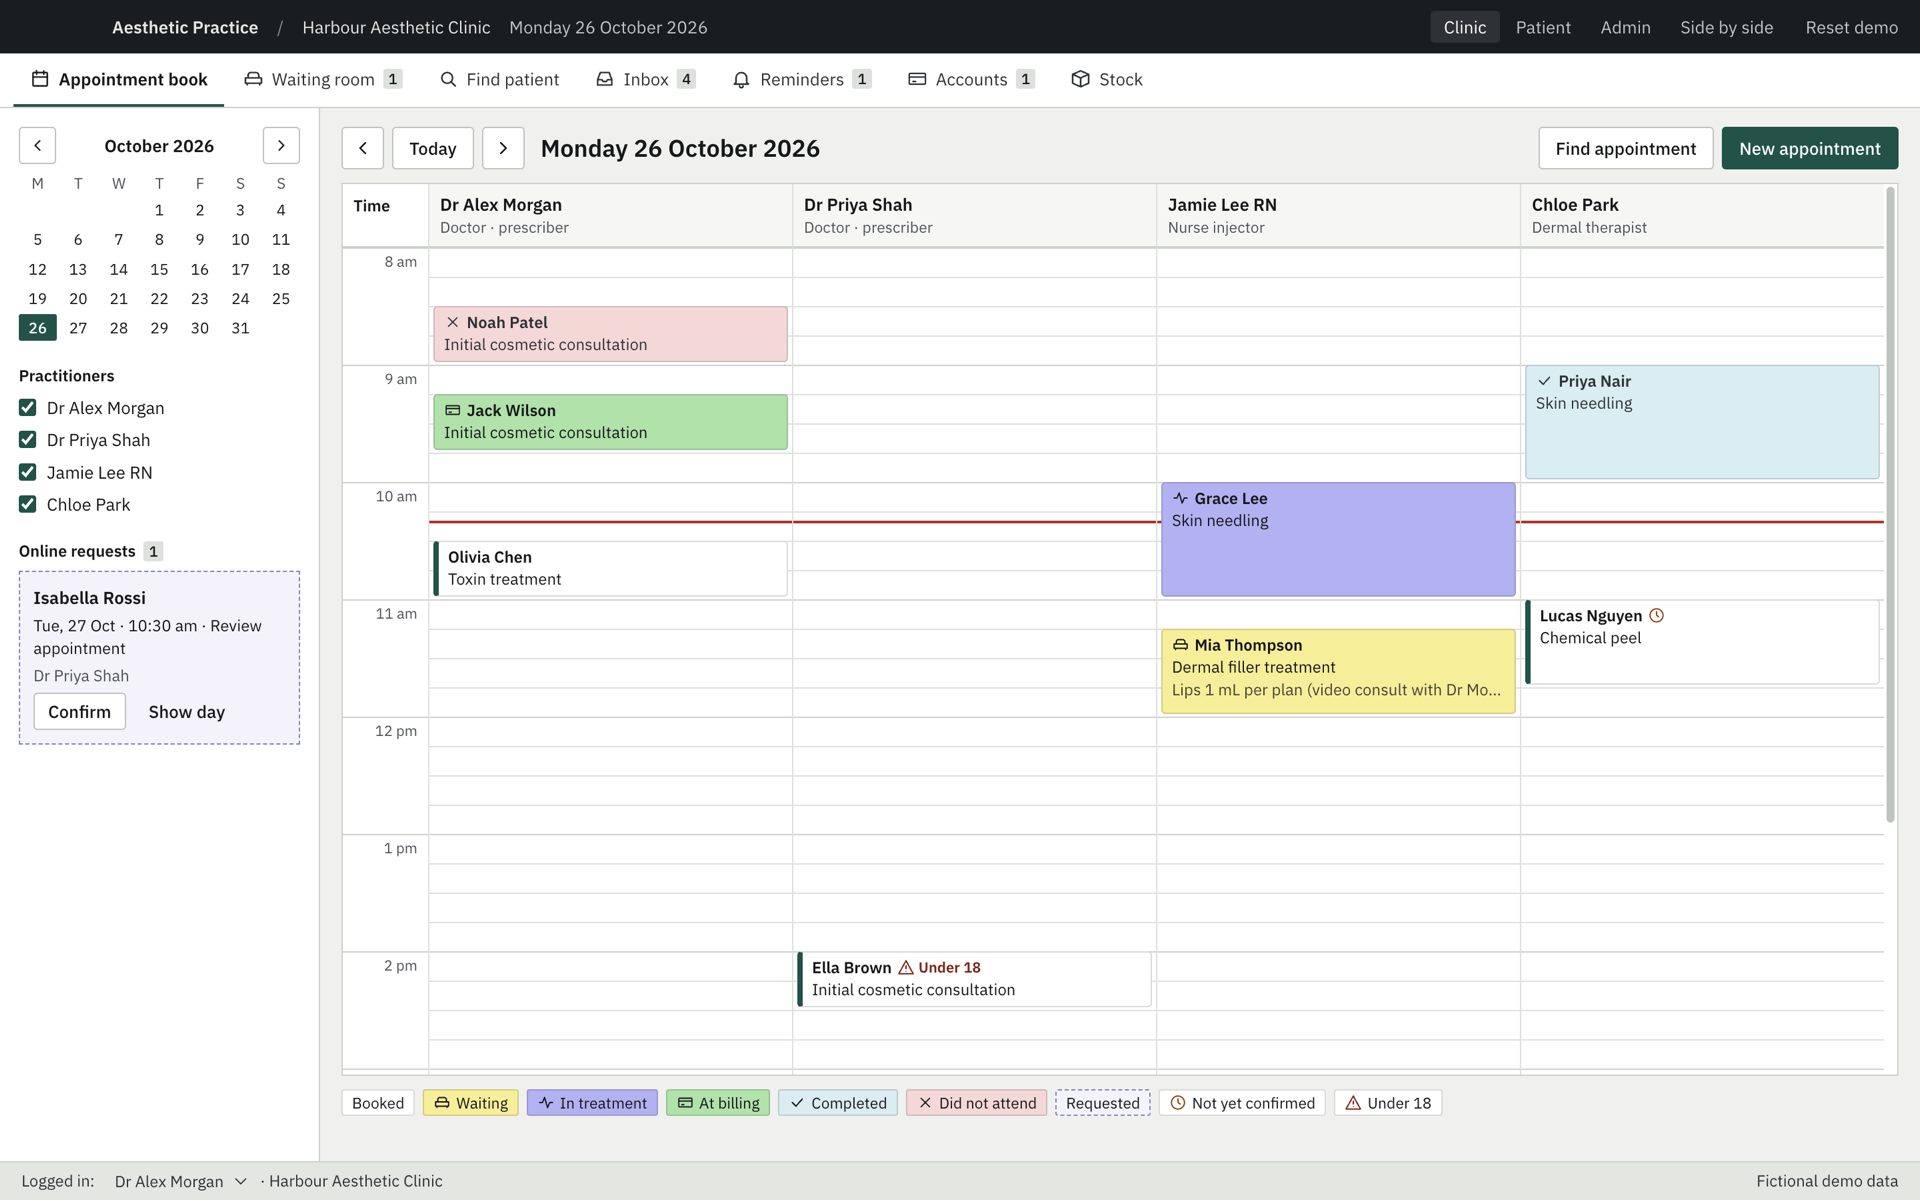Select 27 in the October mini calendar
The height and width of the screenshot is (1200, 1920).
click(78, 328)
